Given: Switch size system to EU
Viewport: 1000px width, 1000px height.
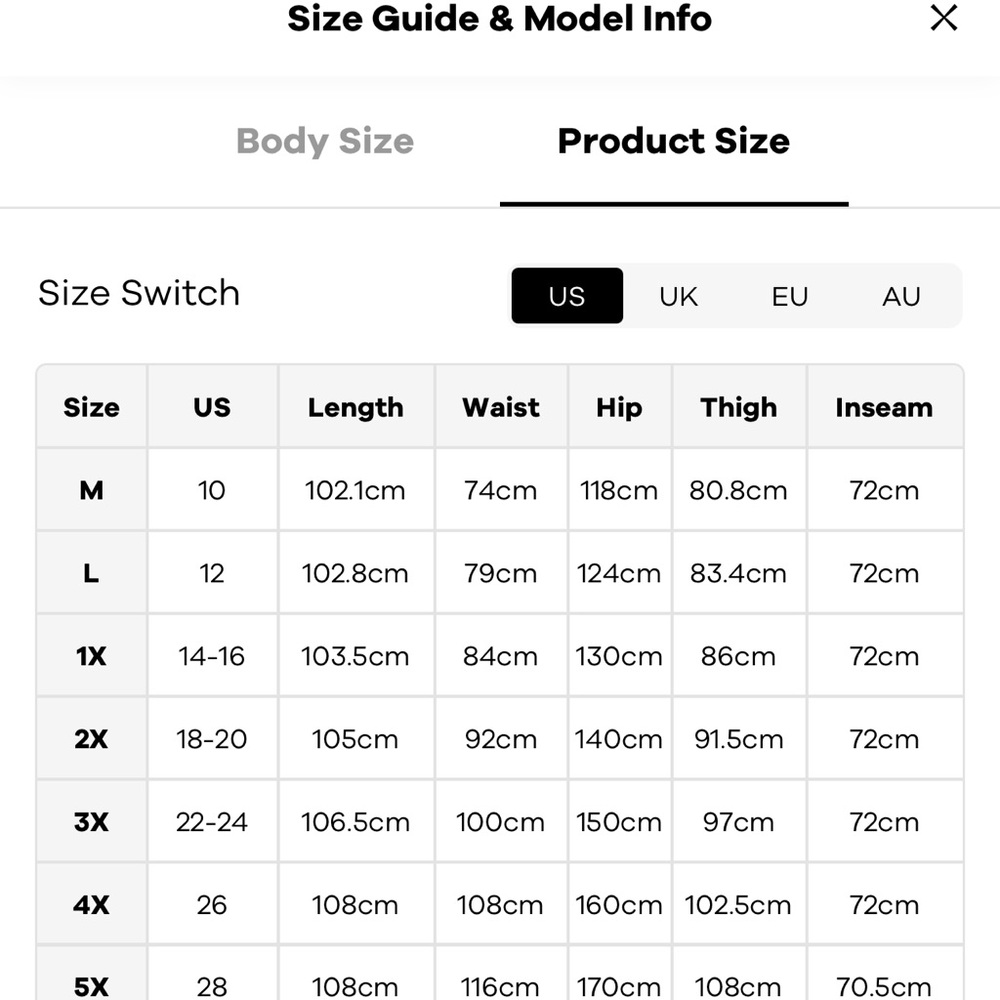Looking at the screenshot, I should 789,296.
